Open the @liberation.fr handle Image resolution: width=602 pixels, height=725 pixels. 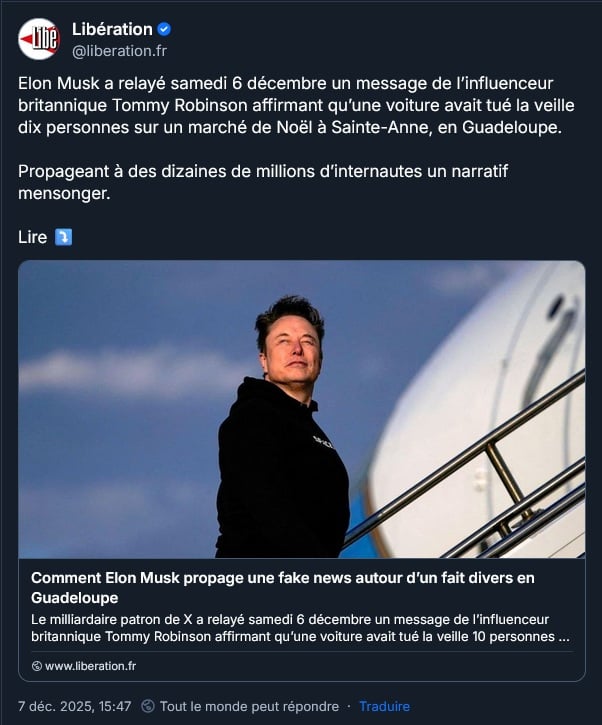point(119,51)
